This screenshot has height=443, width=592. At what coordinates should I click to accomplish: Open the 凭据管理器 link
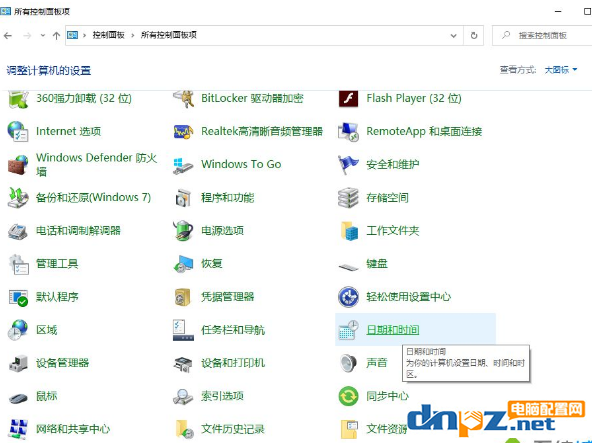coord(228,297)
